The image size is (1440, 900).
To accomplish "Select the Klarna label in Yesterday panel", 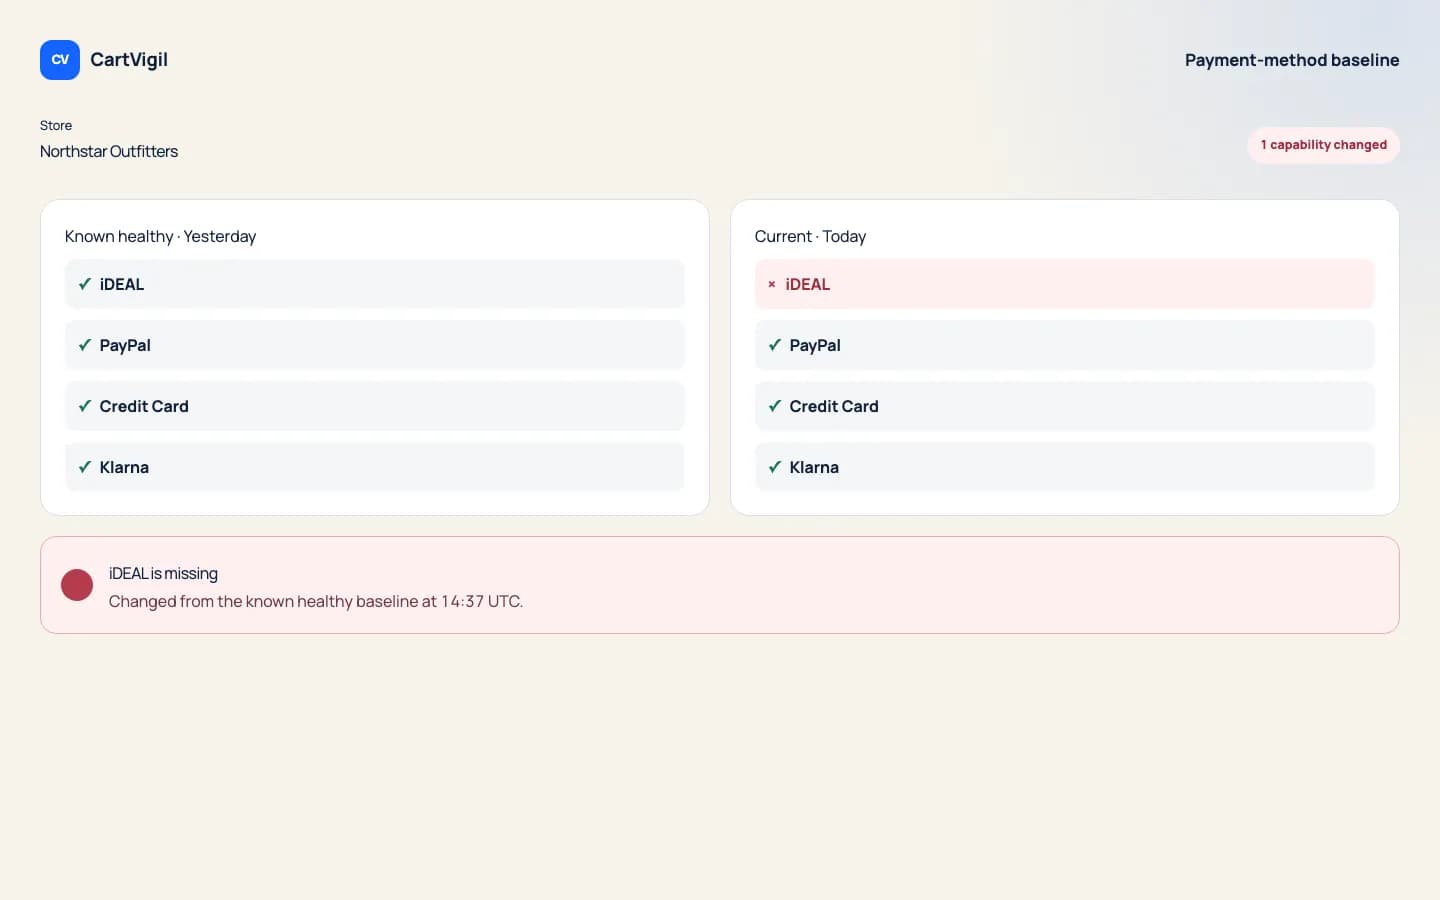I will (x=124, y=467).
